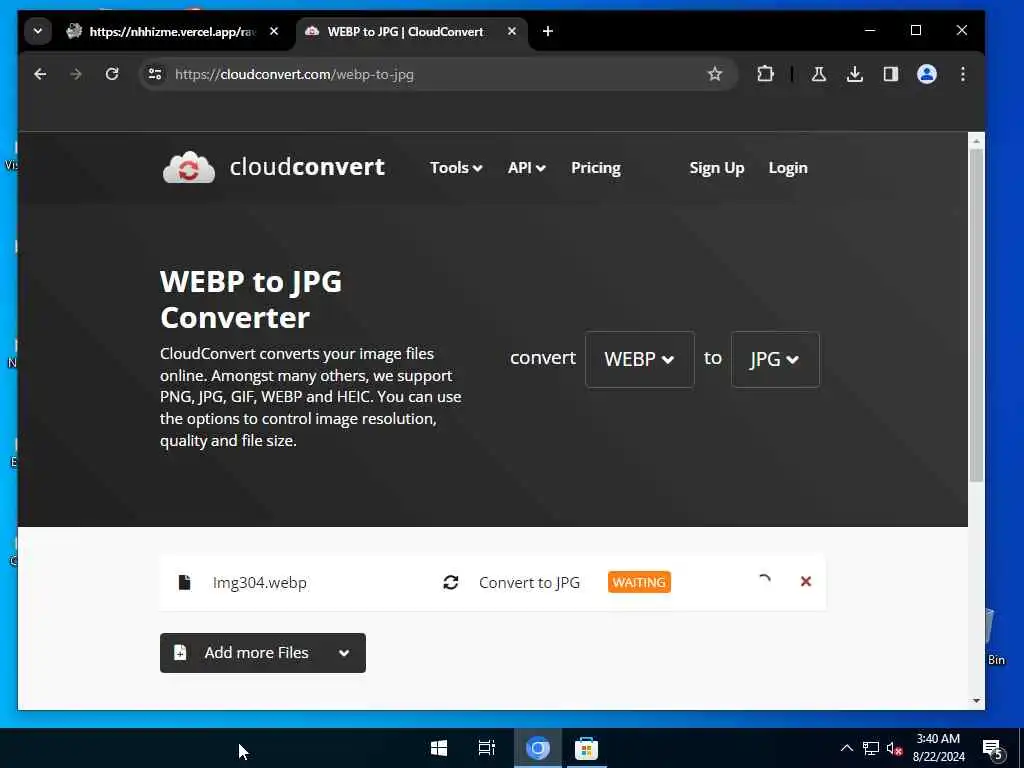Viewport: 1024px width, 768px height.
Task: Open the taskbar clock and date
Action: tap(938, 748)
